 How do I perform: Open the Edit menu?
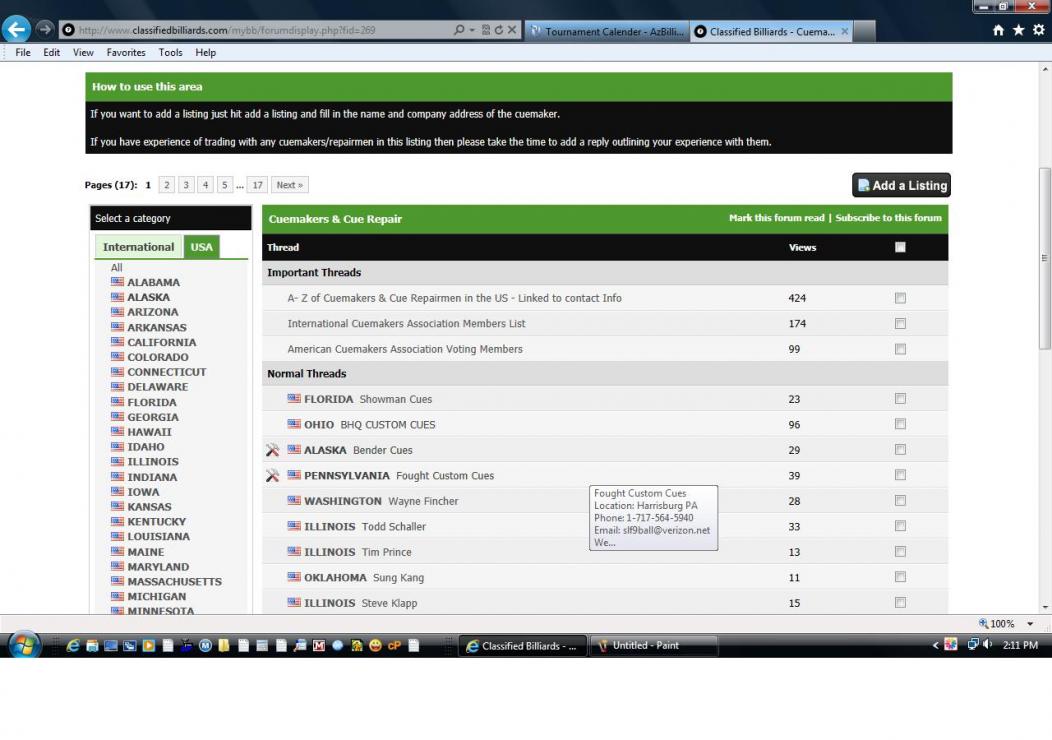coord(52,52)
